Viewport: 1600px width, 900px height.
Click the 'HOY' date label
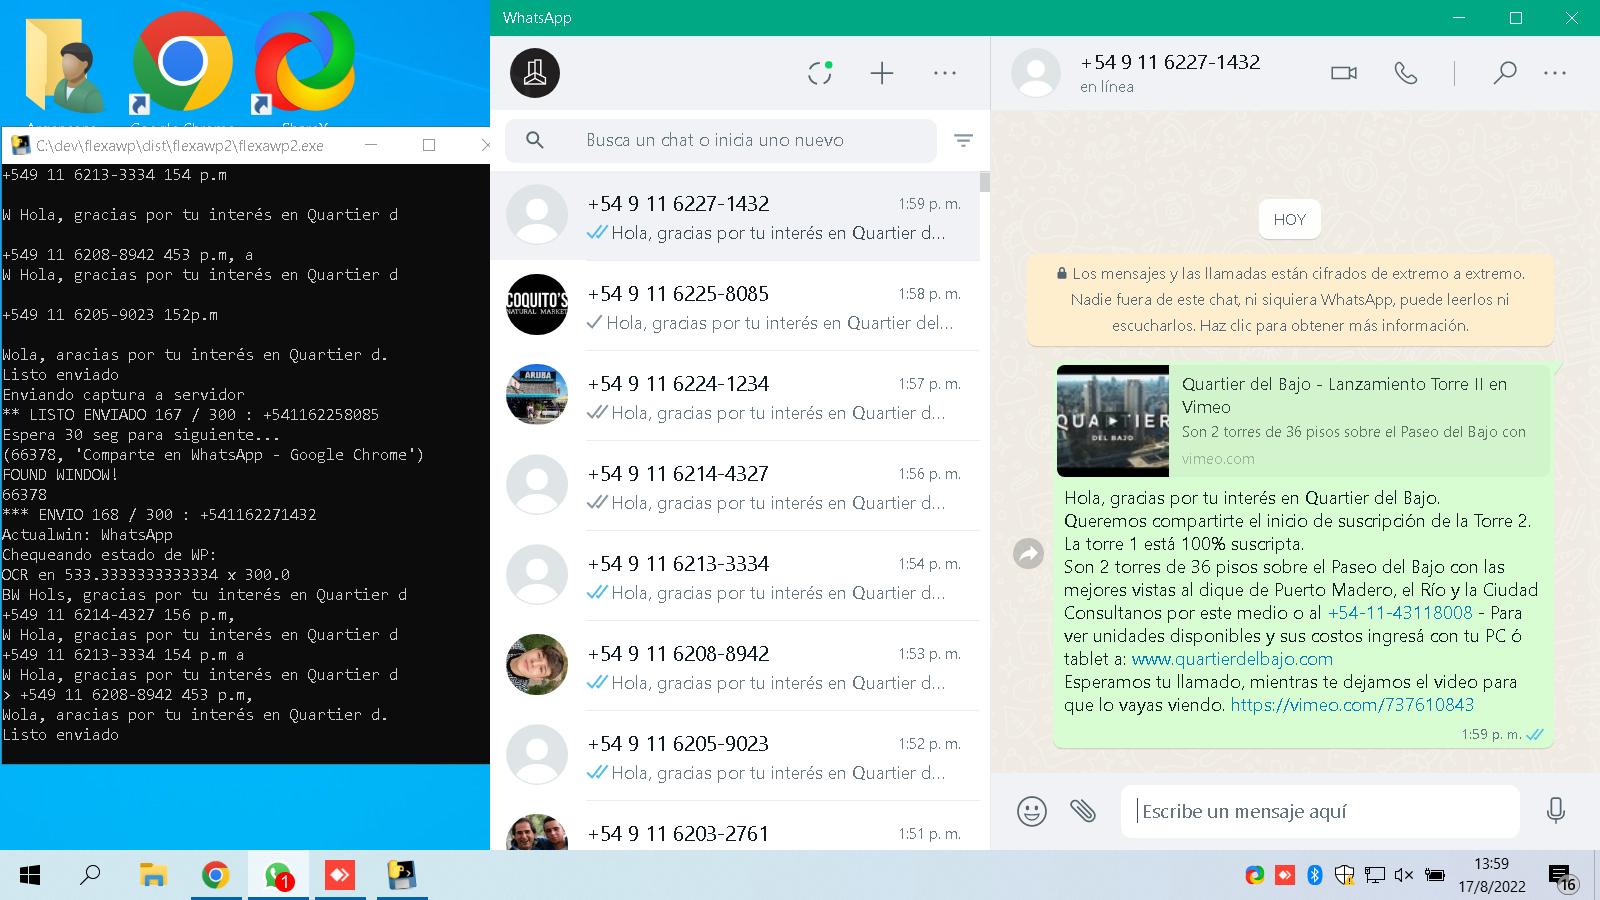(x=1290, y=220)
